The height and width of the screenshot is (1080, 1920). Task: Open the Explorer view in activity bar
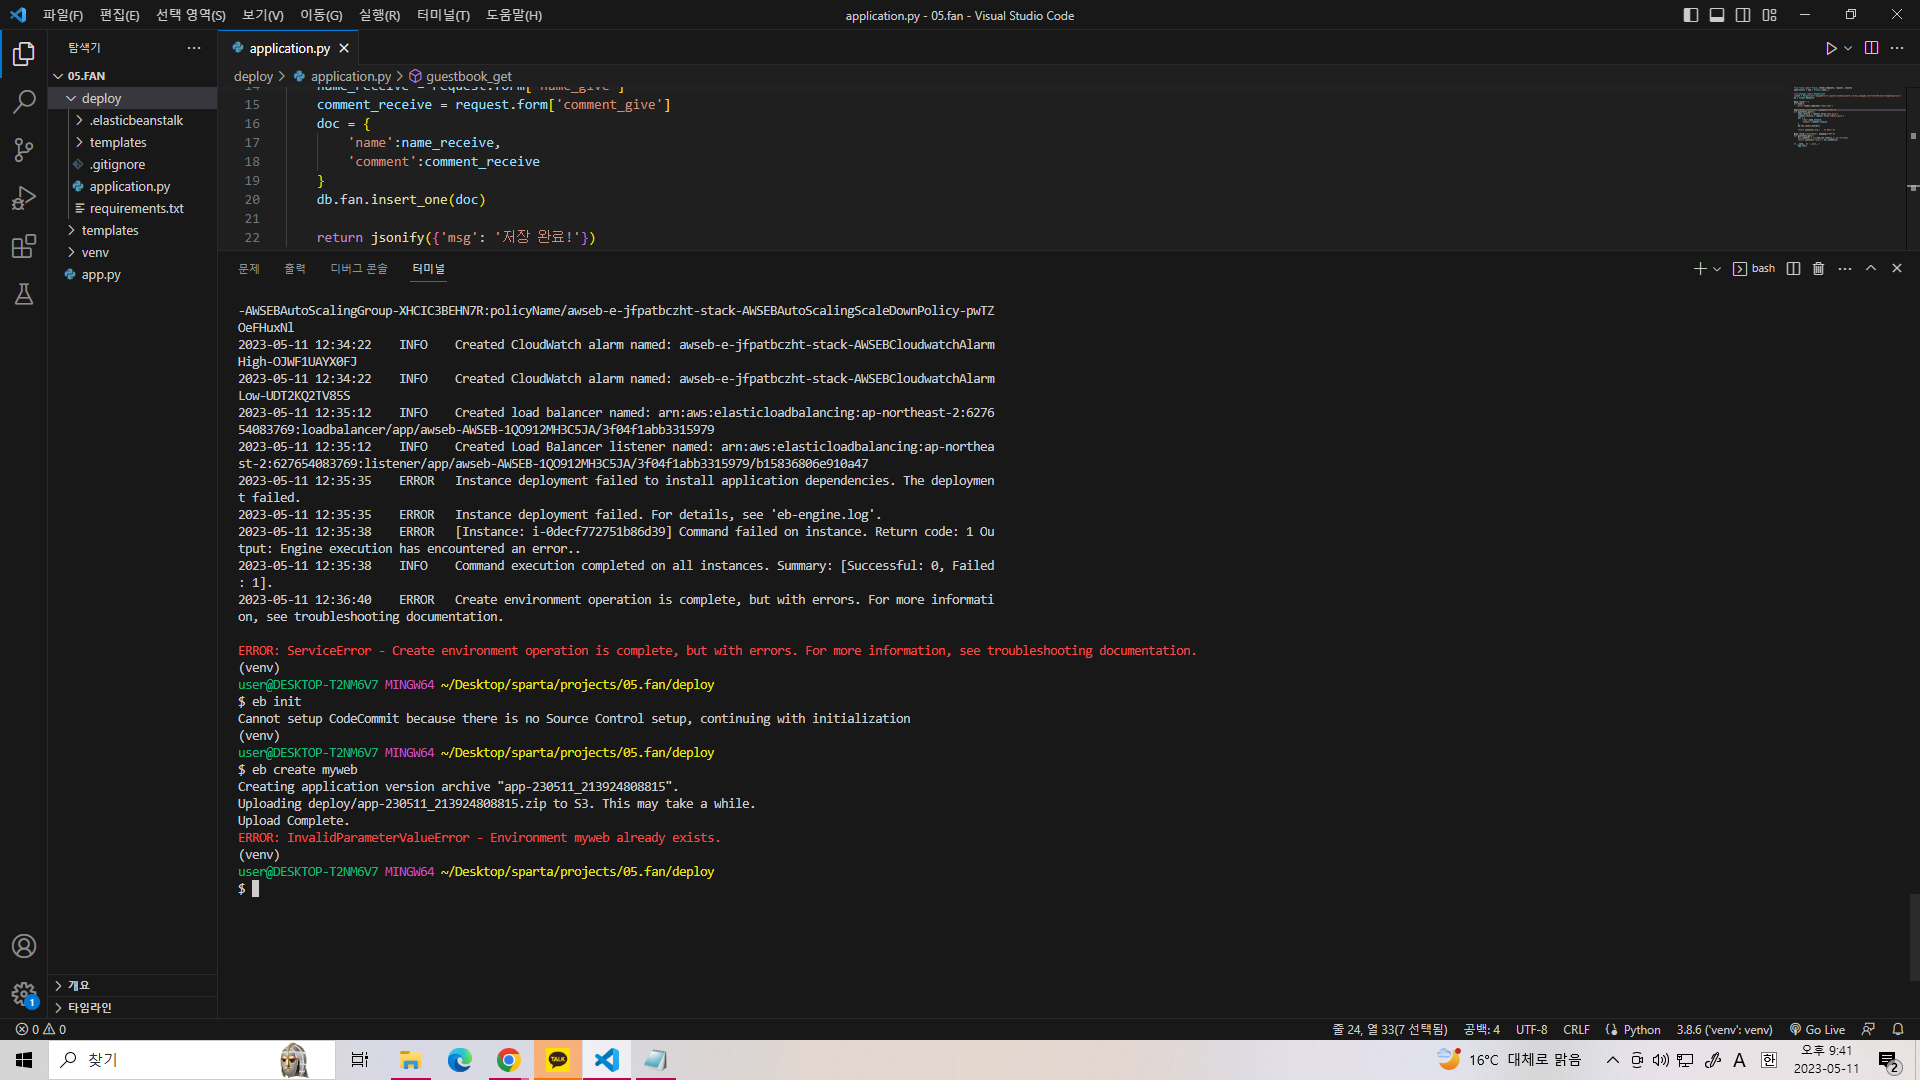tap(24, 54)
